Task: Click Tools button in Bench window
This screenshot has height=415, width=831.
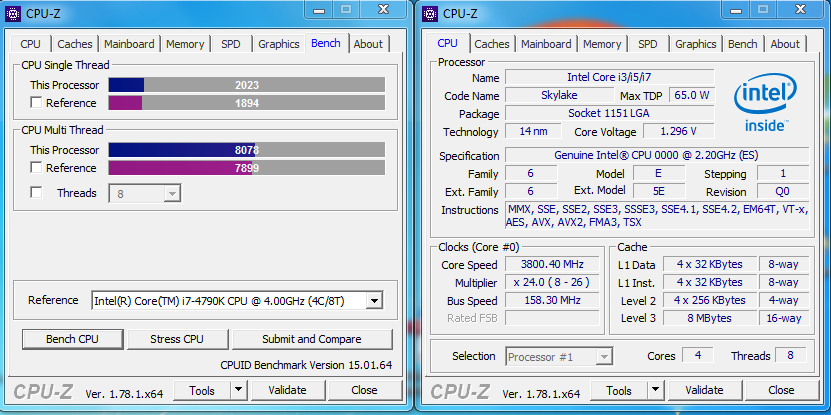Action: (202, 391)
